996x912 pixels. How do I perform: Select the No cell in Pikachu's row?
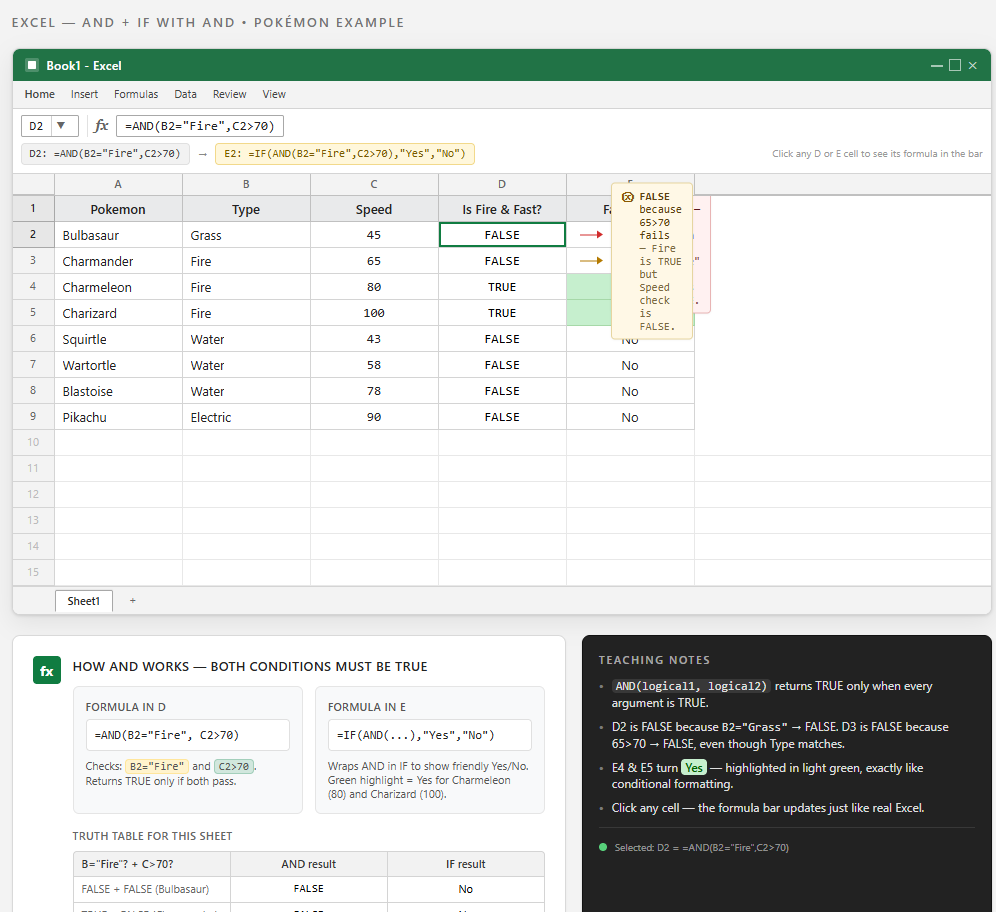[630, 417]
